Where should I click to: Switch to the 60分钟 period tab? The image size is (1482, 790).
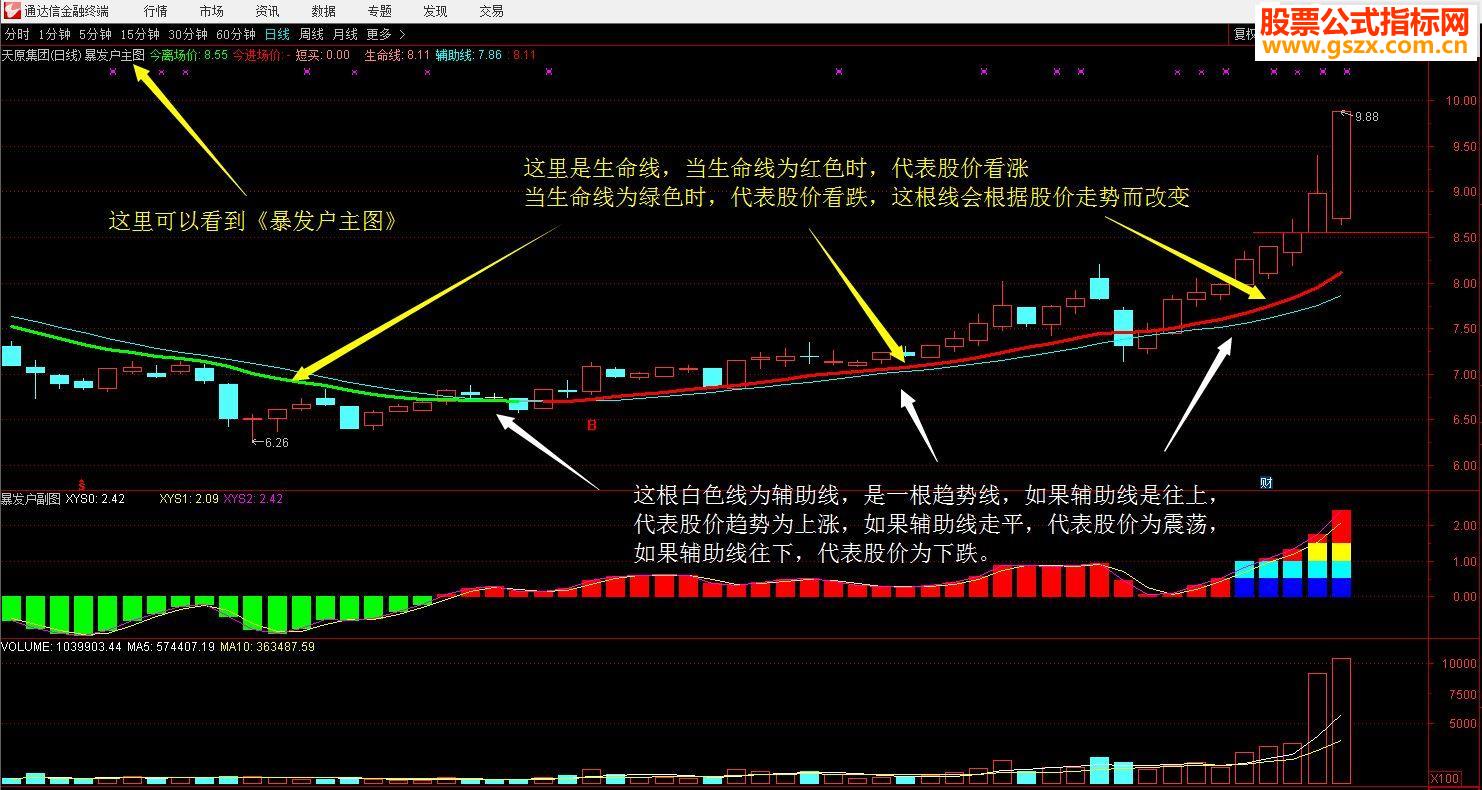(x=236, y=34)
